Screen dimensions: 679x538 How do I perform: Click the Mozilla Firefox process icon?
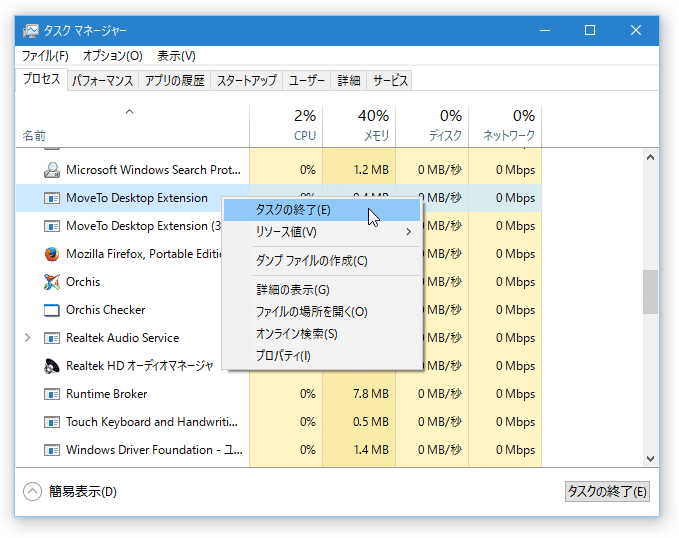52,254
